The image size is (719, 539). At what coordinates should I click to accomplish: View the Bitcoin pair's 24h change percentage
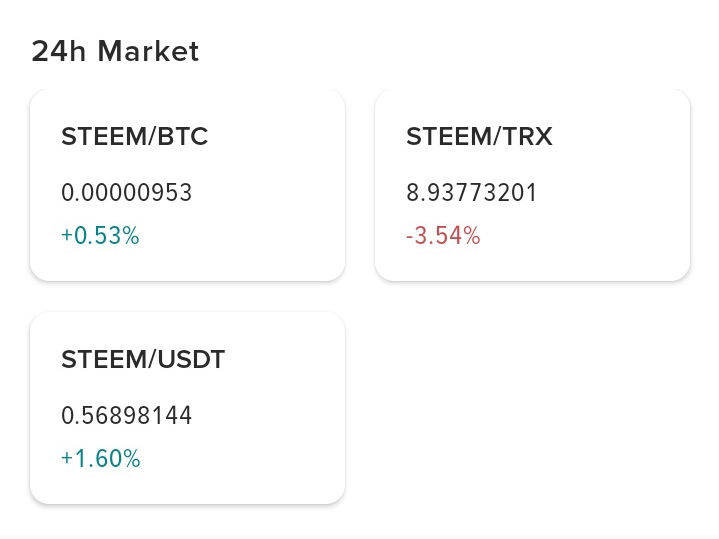[100, 236]
